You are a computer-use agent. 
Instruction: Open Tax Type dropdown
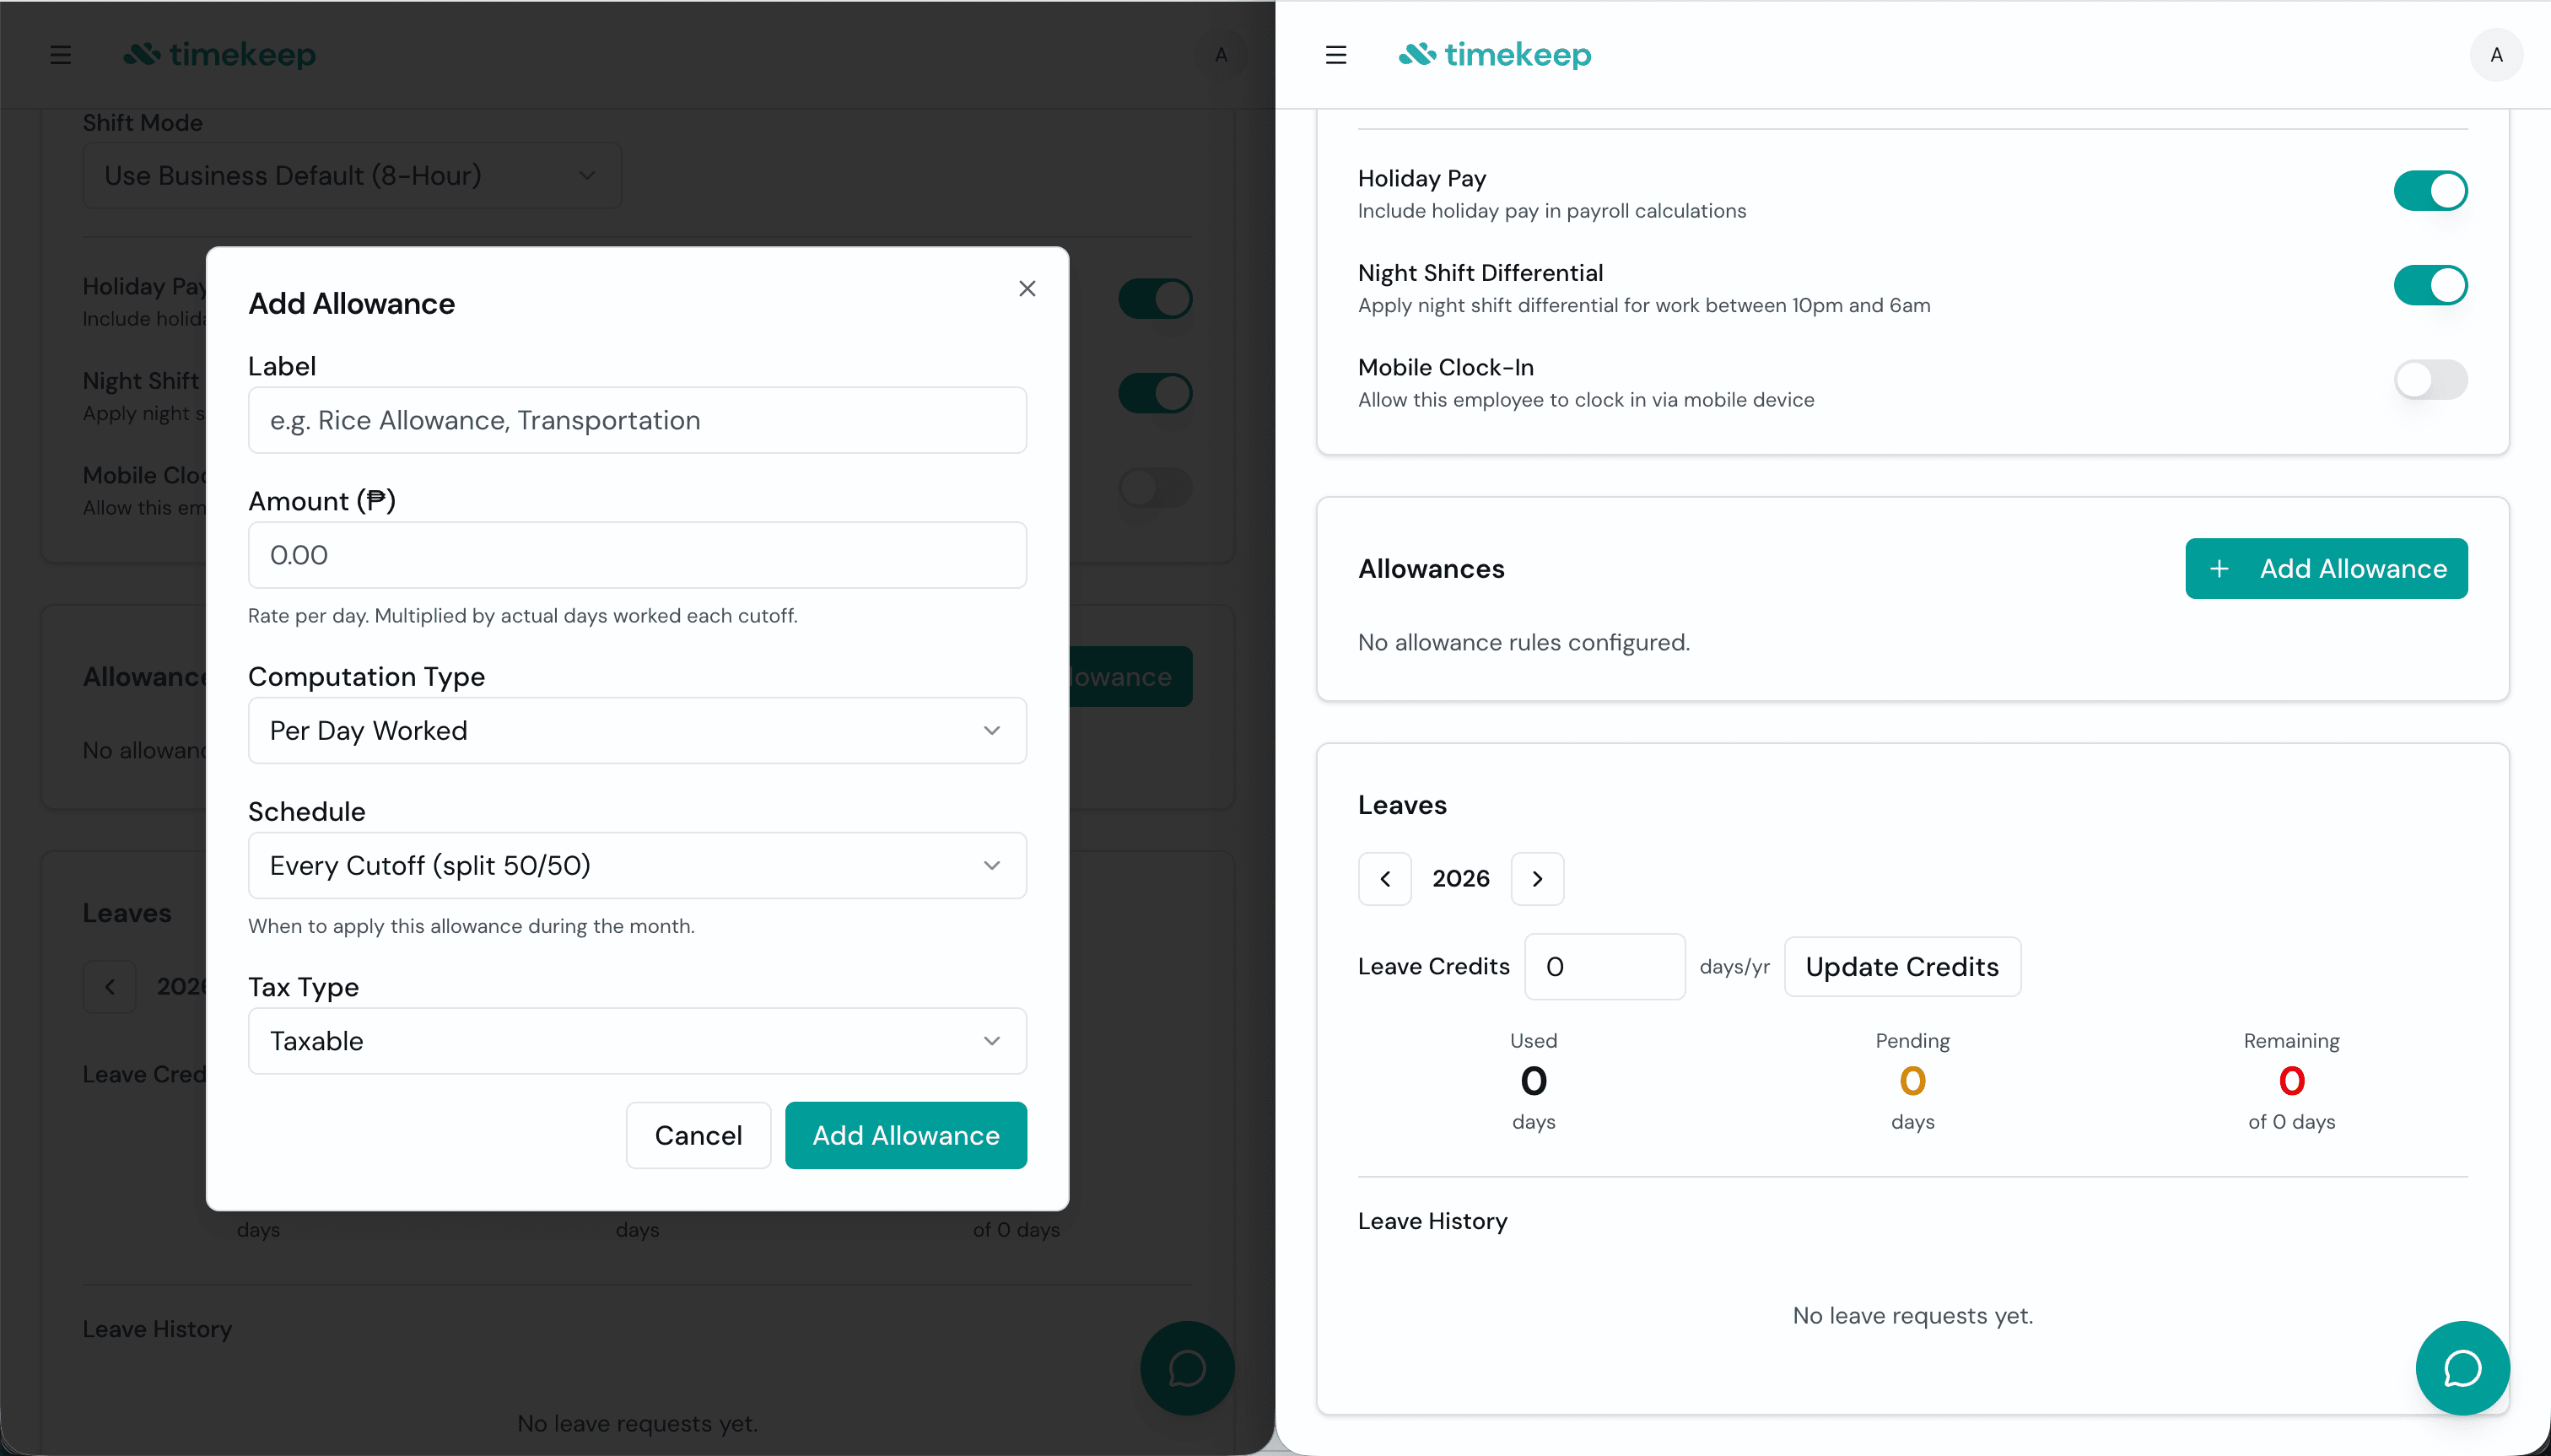coord(637,1041)
